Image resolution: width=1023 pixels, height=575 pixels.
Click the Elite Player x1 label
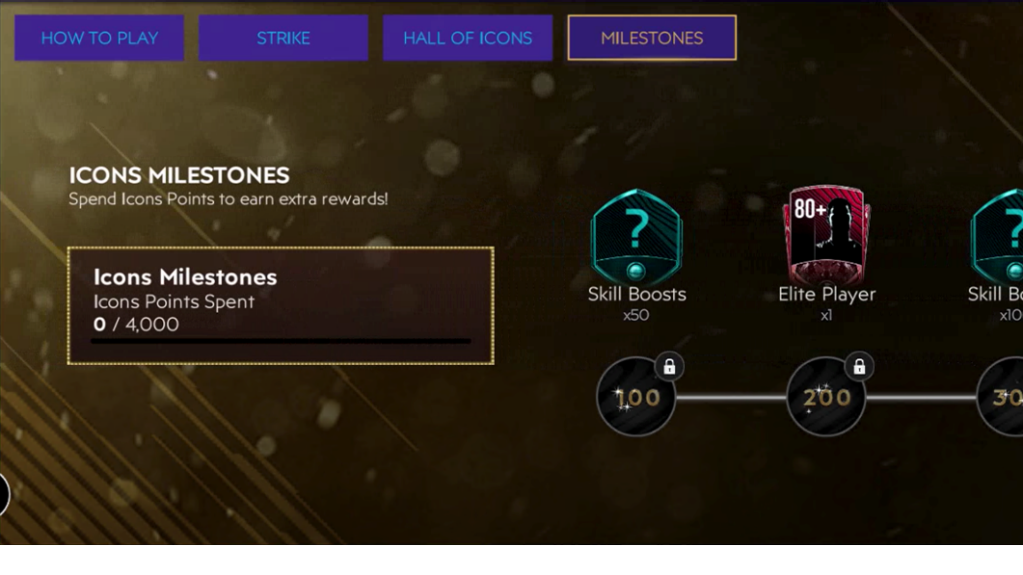click(827, 303)
